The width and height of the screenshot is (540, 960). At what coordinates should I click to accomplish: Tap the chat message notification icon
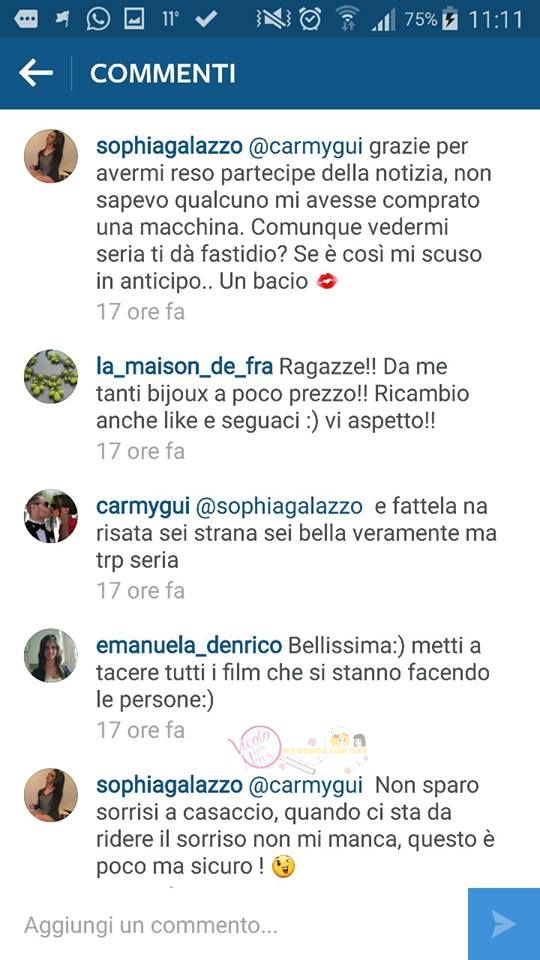tap(26, 19)
